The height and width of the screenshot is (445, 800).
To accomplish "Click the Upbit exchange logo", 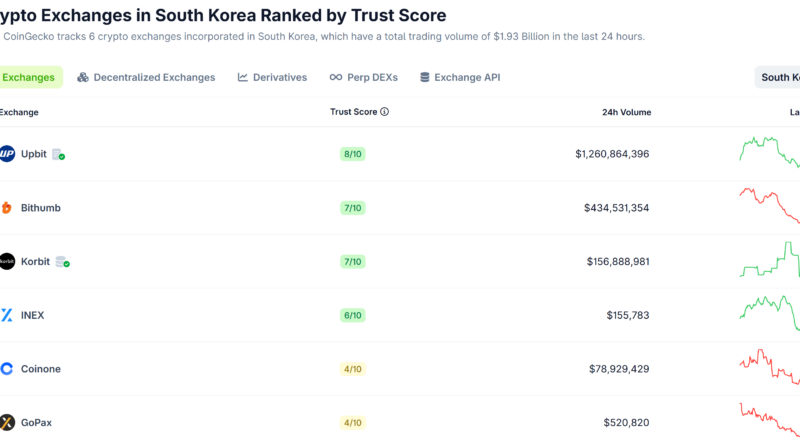I will click(7, 154).
